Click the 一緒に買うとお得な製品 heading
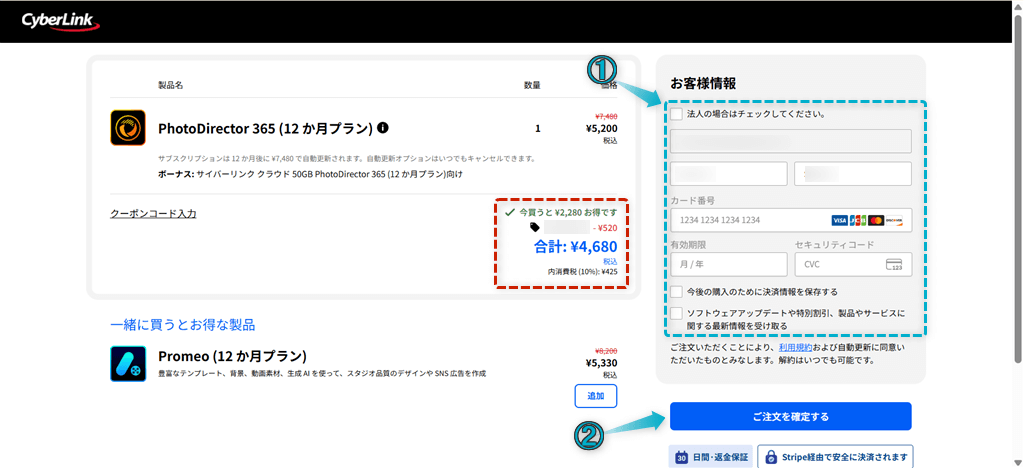1024x468 pixels. [183, 324]
